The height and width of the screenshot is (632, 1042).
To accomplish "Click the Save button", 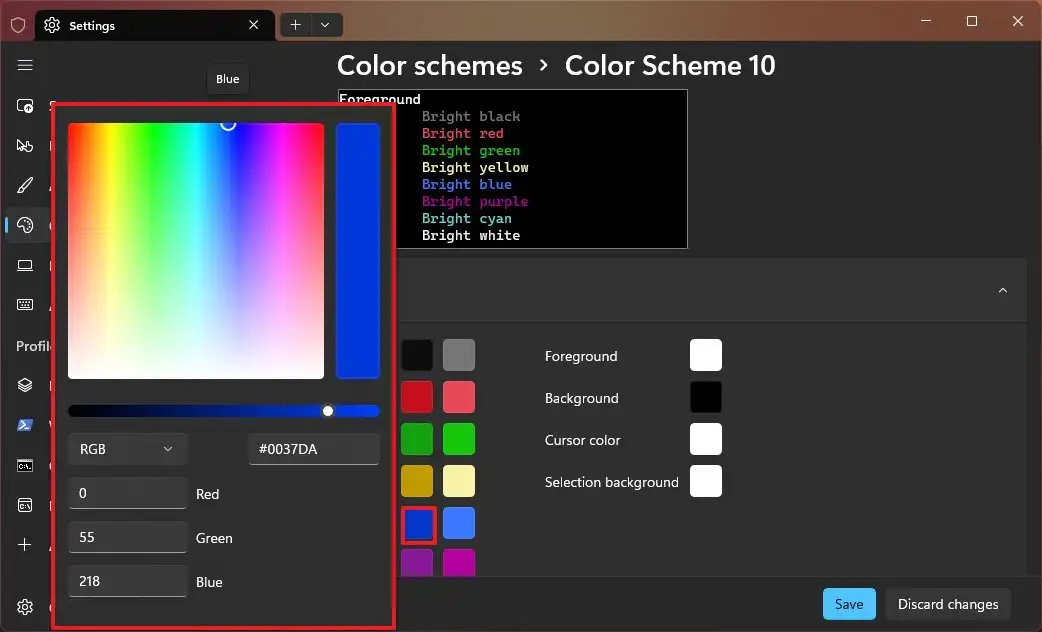I will 849,604.
